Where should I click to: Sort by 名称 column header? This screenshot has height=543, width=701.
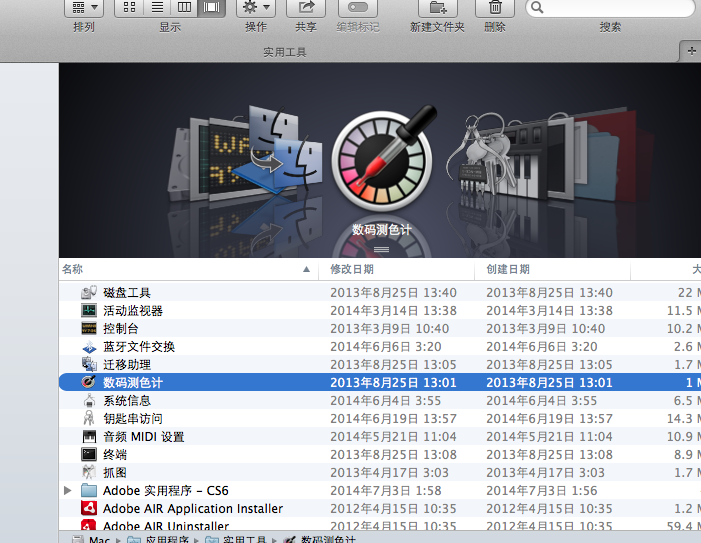[188, 269]
